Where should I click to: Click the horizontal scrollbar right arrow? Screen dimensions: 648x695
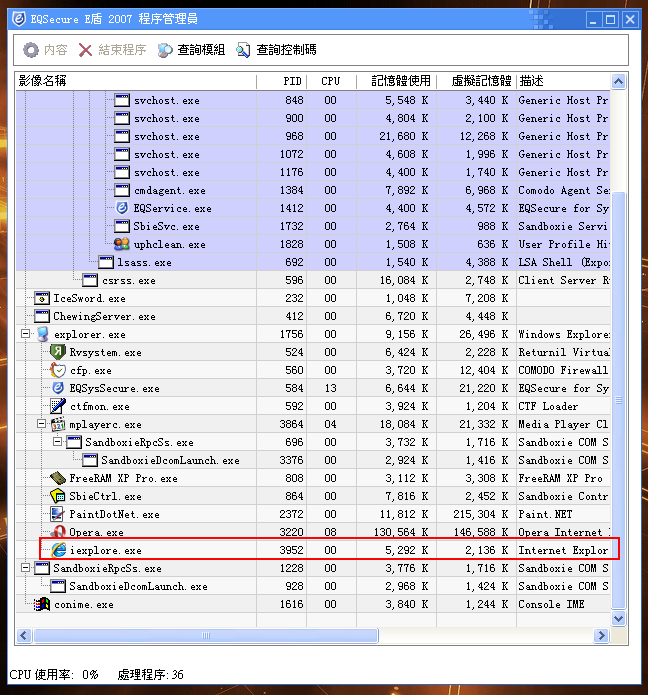pyautogui.click(x=601, y=636)
